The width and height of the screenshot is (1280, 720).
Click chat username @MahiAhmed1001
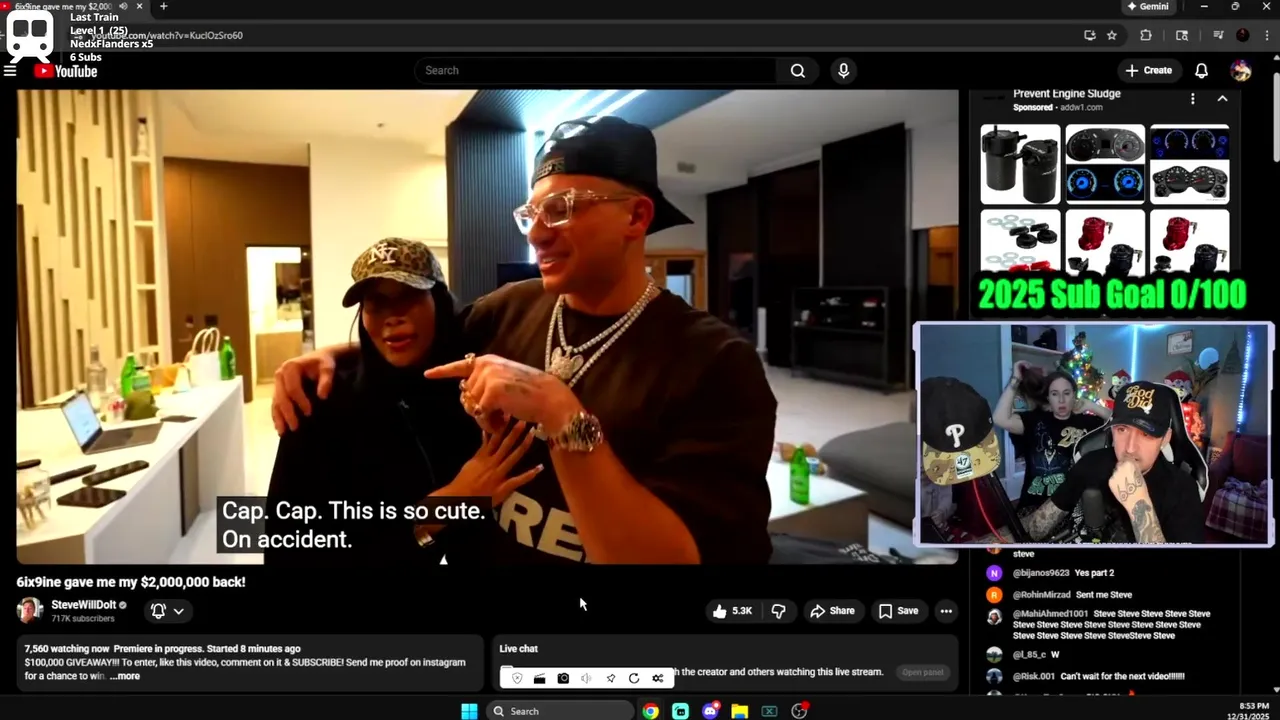coord(1050,614)
